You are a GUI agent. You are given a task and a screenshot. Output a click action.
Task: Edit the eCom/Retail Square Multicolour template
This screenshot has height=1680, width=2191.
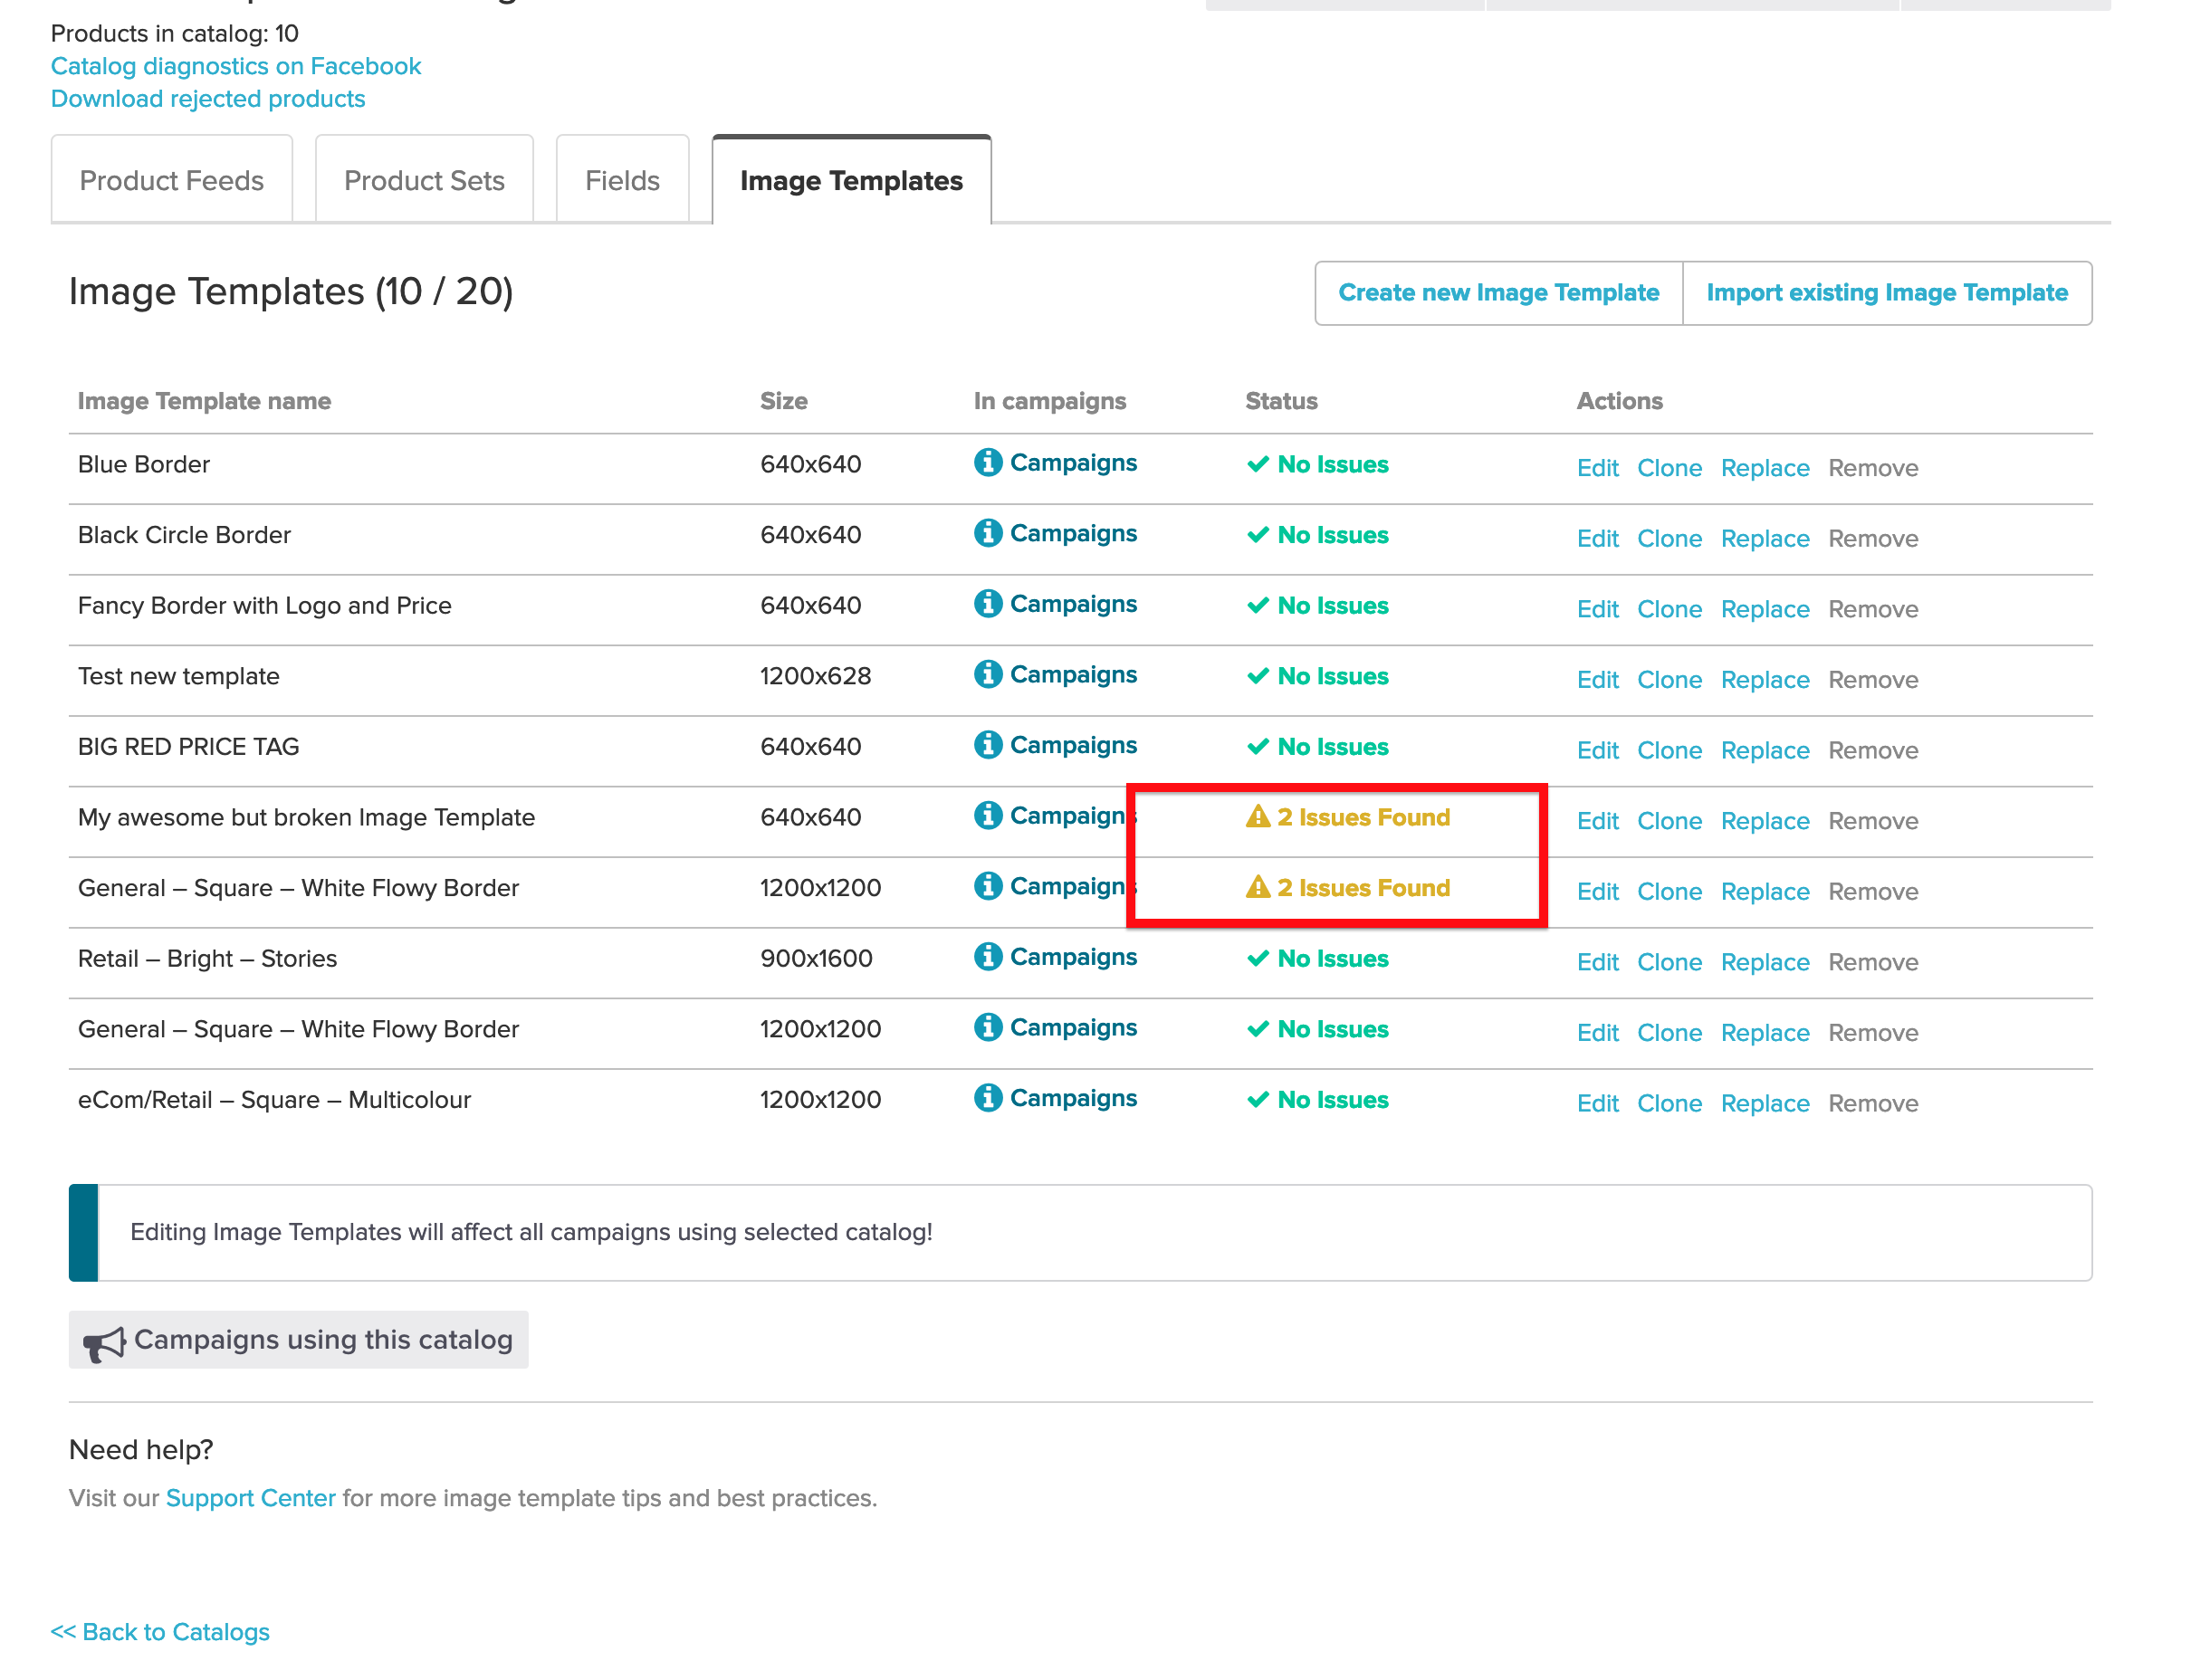[1597, 1103]
